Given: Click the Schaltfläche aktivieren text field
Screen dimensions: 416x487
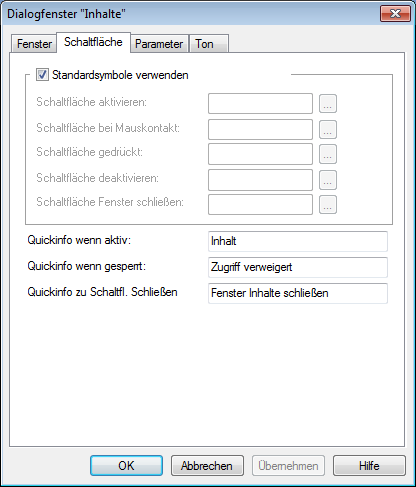Looking at the screenshot, I should pyautogui.click(x=260, y=104).
